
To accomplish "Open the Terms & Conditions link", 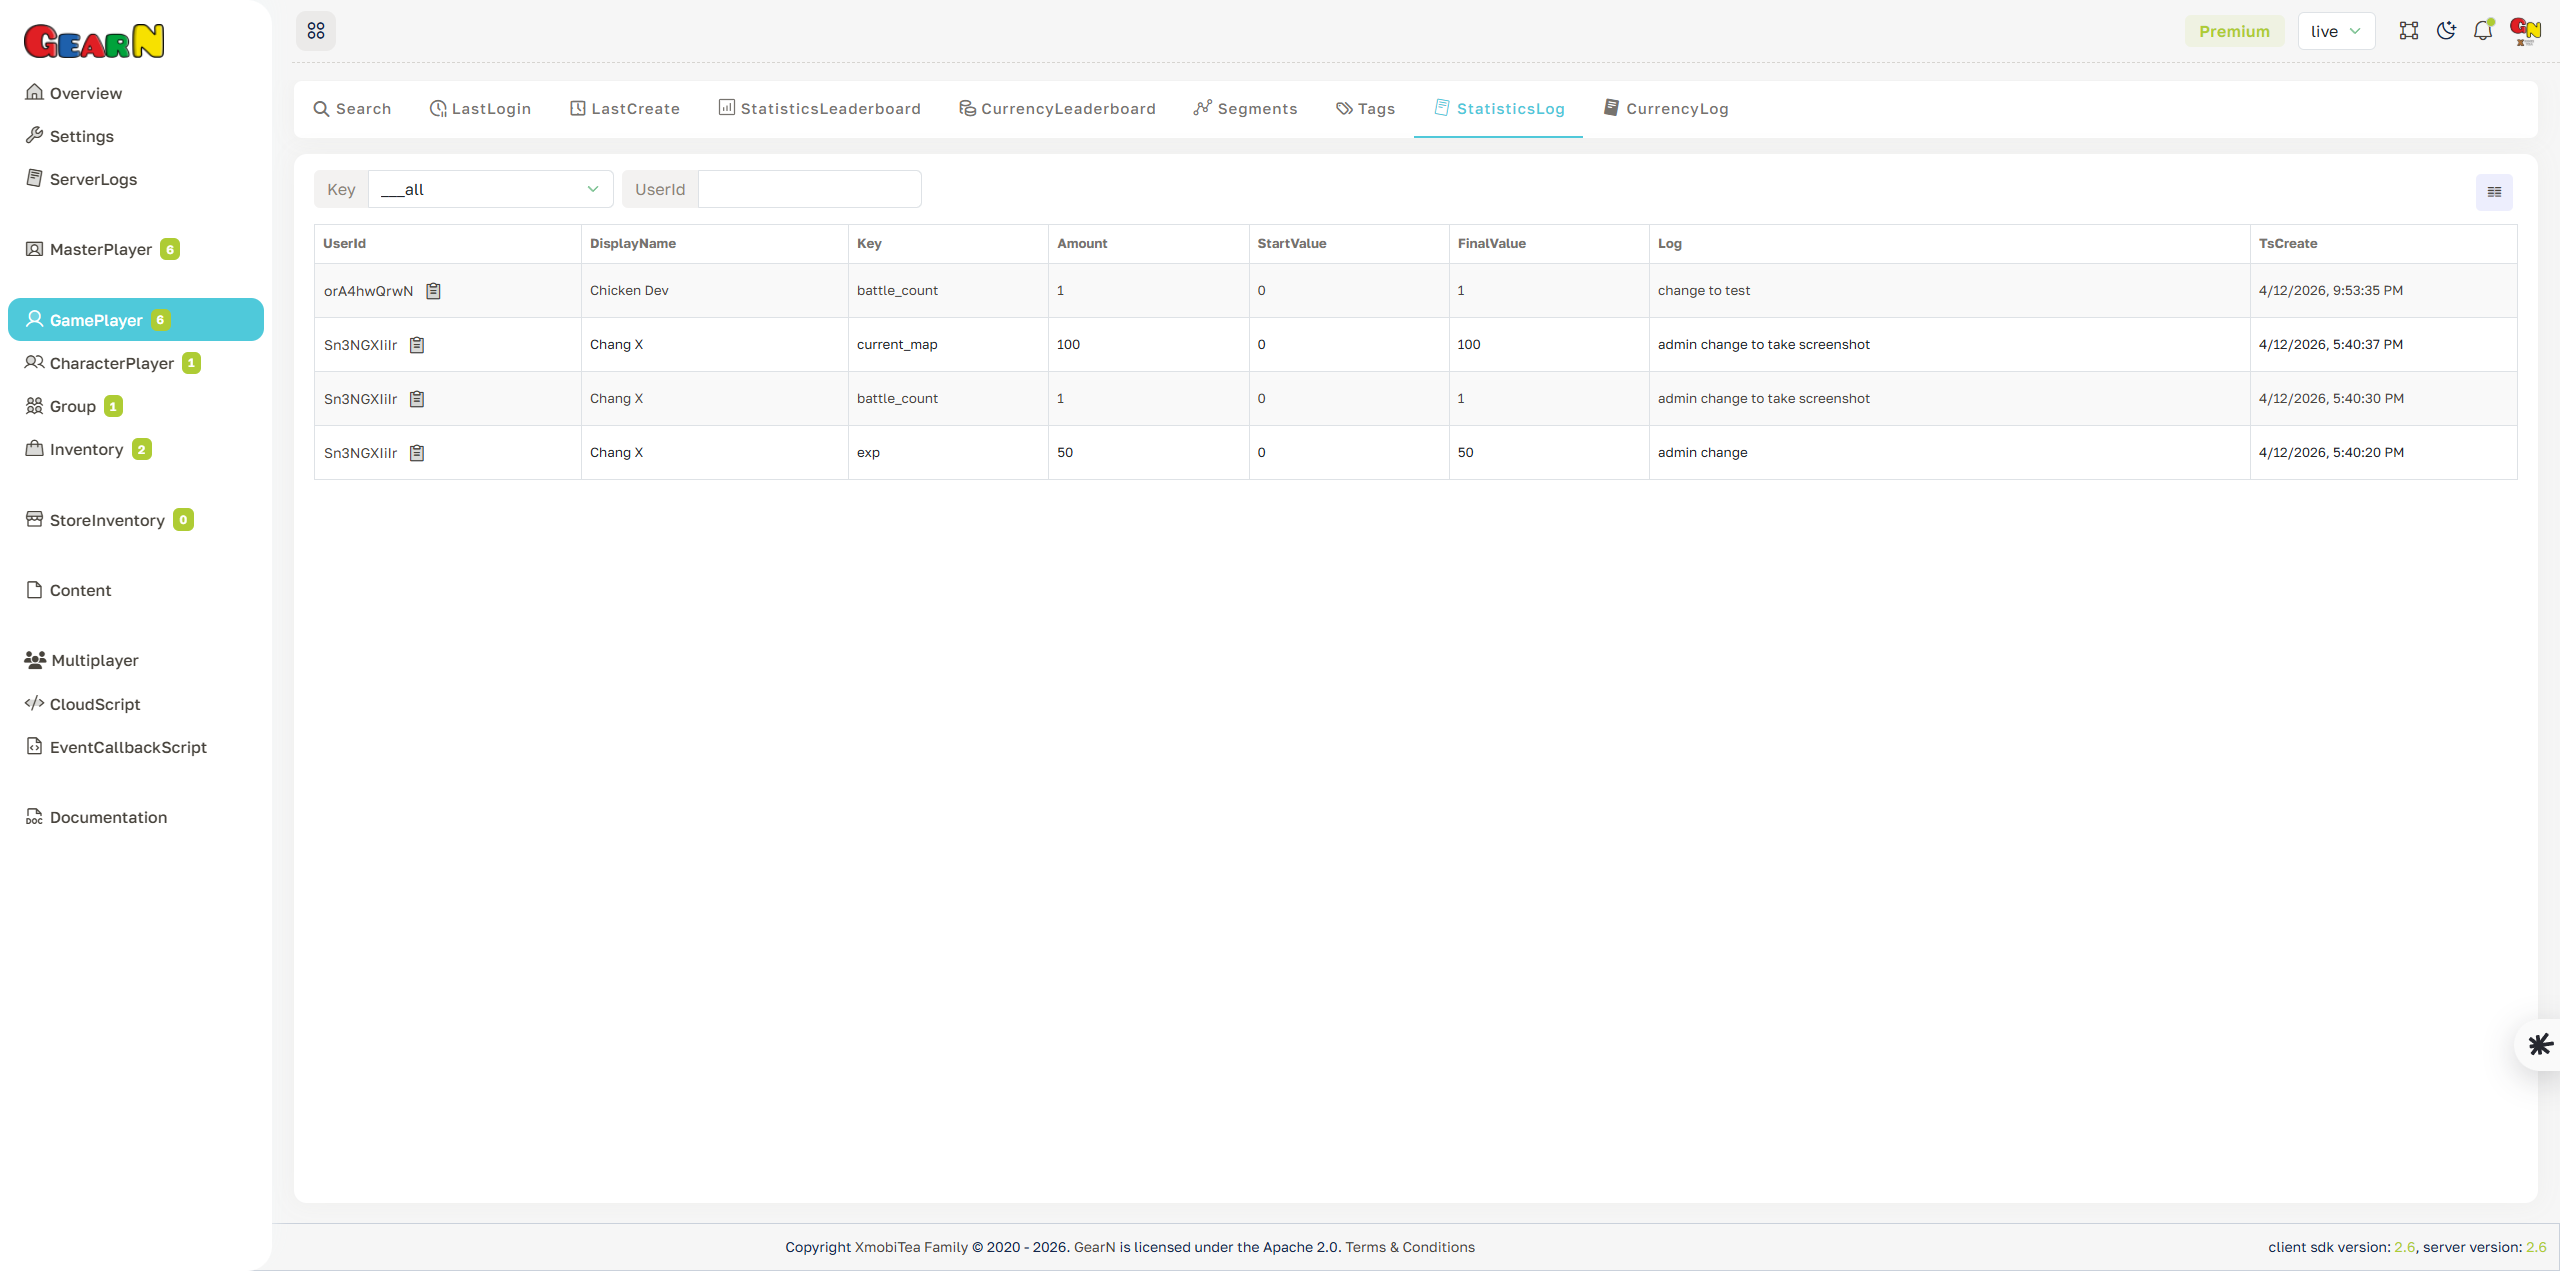I will [1410, 1247].
